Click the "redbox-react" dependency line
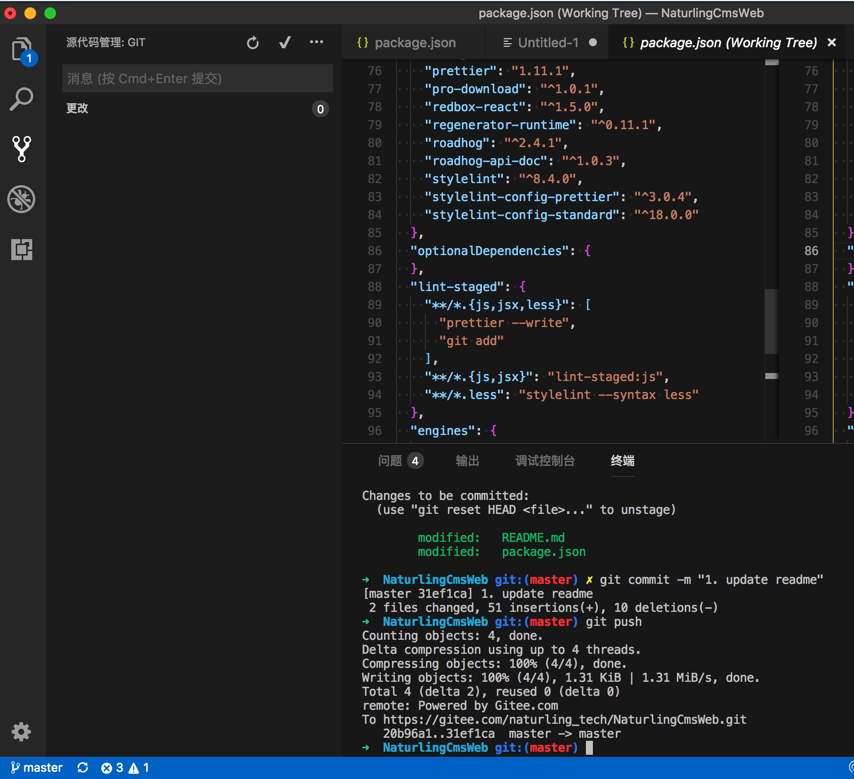 (x=514, y=107)
